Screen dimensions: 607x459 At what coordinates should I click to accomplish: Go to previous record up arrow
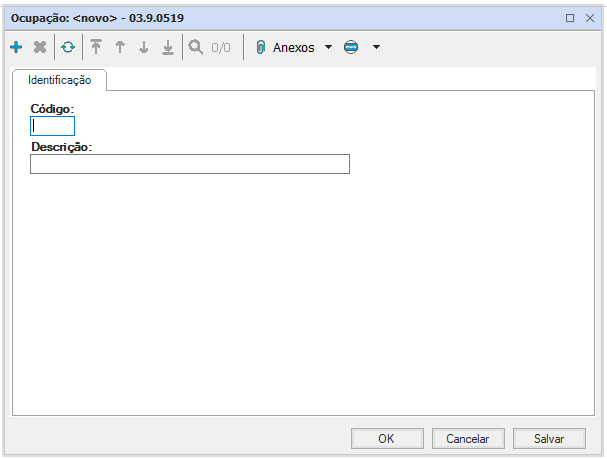(120, 47)
